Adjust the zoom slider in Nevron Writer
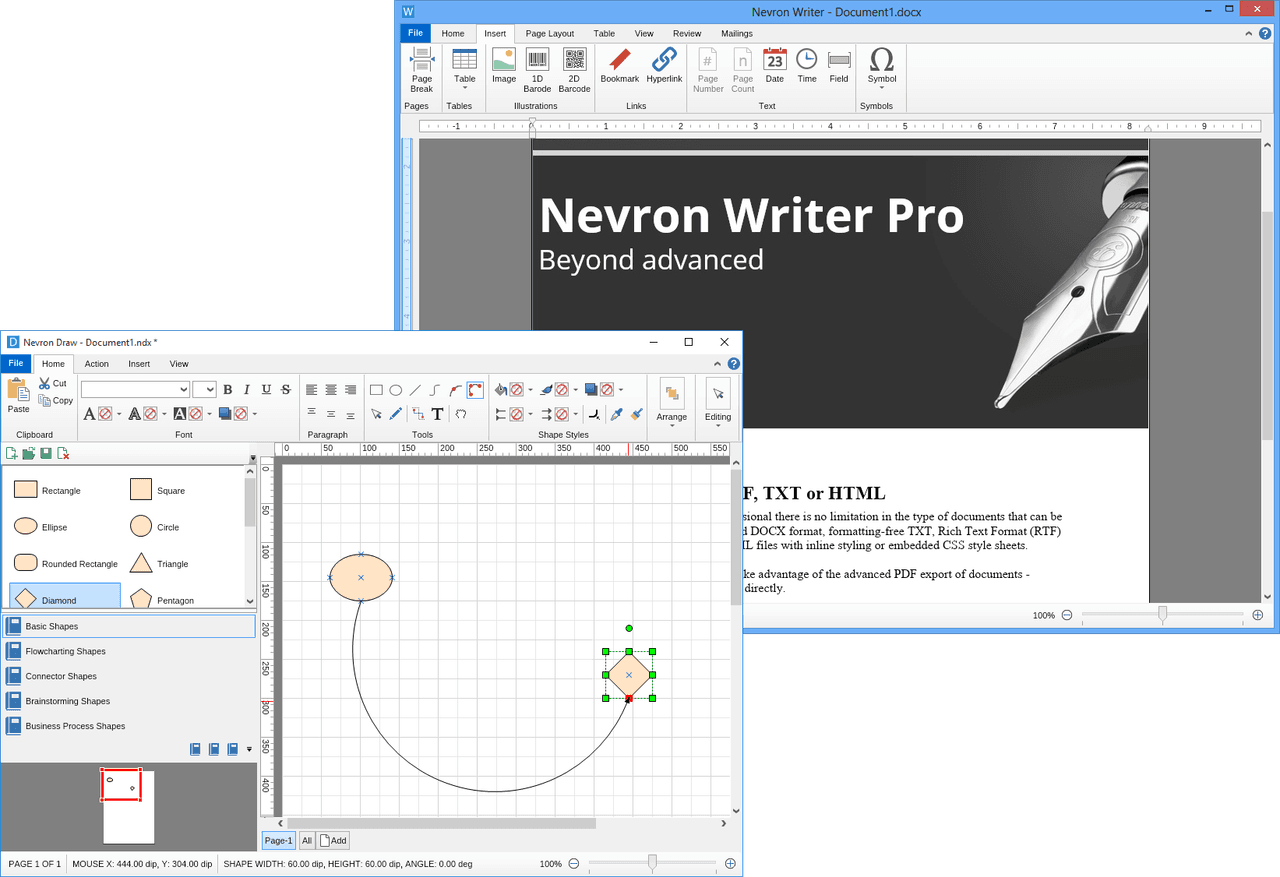1280x877 pixels. click(1162, 615)
